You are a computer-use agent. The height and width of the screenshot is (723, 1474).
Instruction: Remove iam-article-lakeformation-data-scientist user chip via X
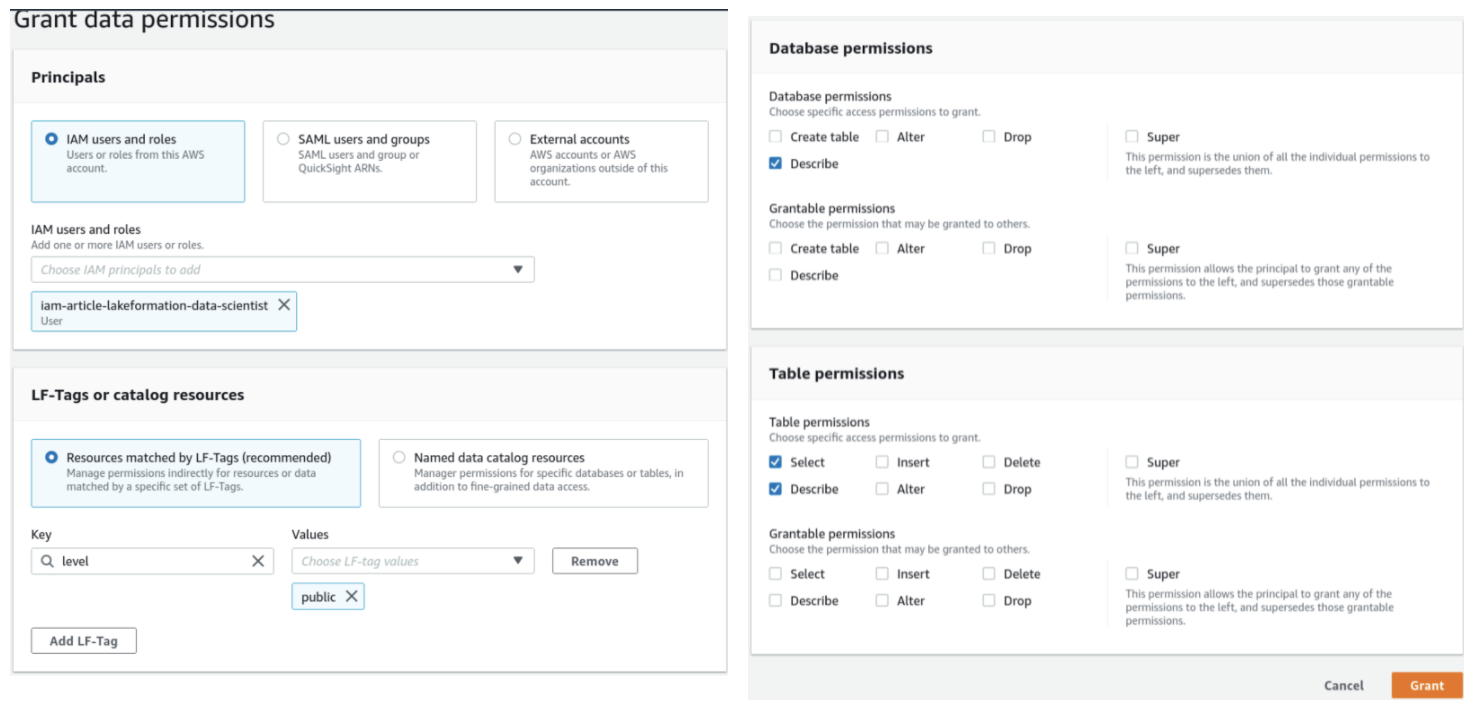click(284, 305)
